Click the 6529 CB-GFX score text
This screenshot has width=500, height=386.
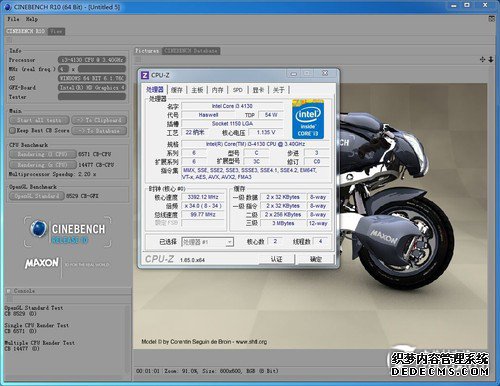82,196
